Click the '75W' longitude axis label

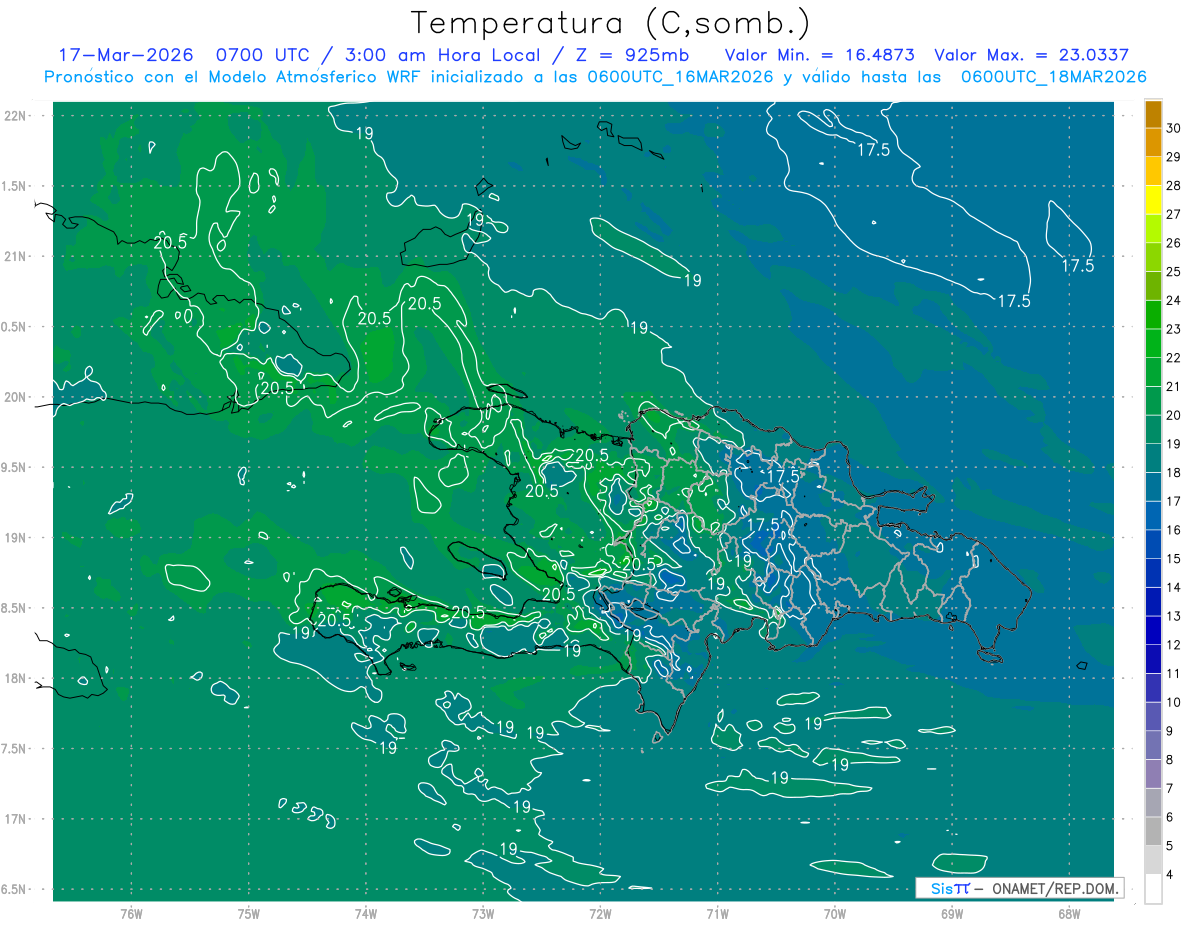click(x=249, y=913)
